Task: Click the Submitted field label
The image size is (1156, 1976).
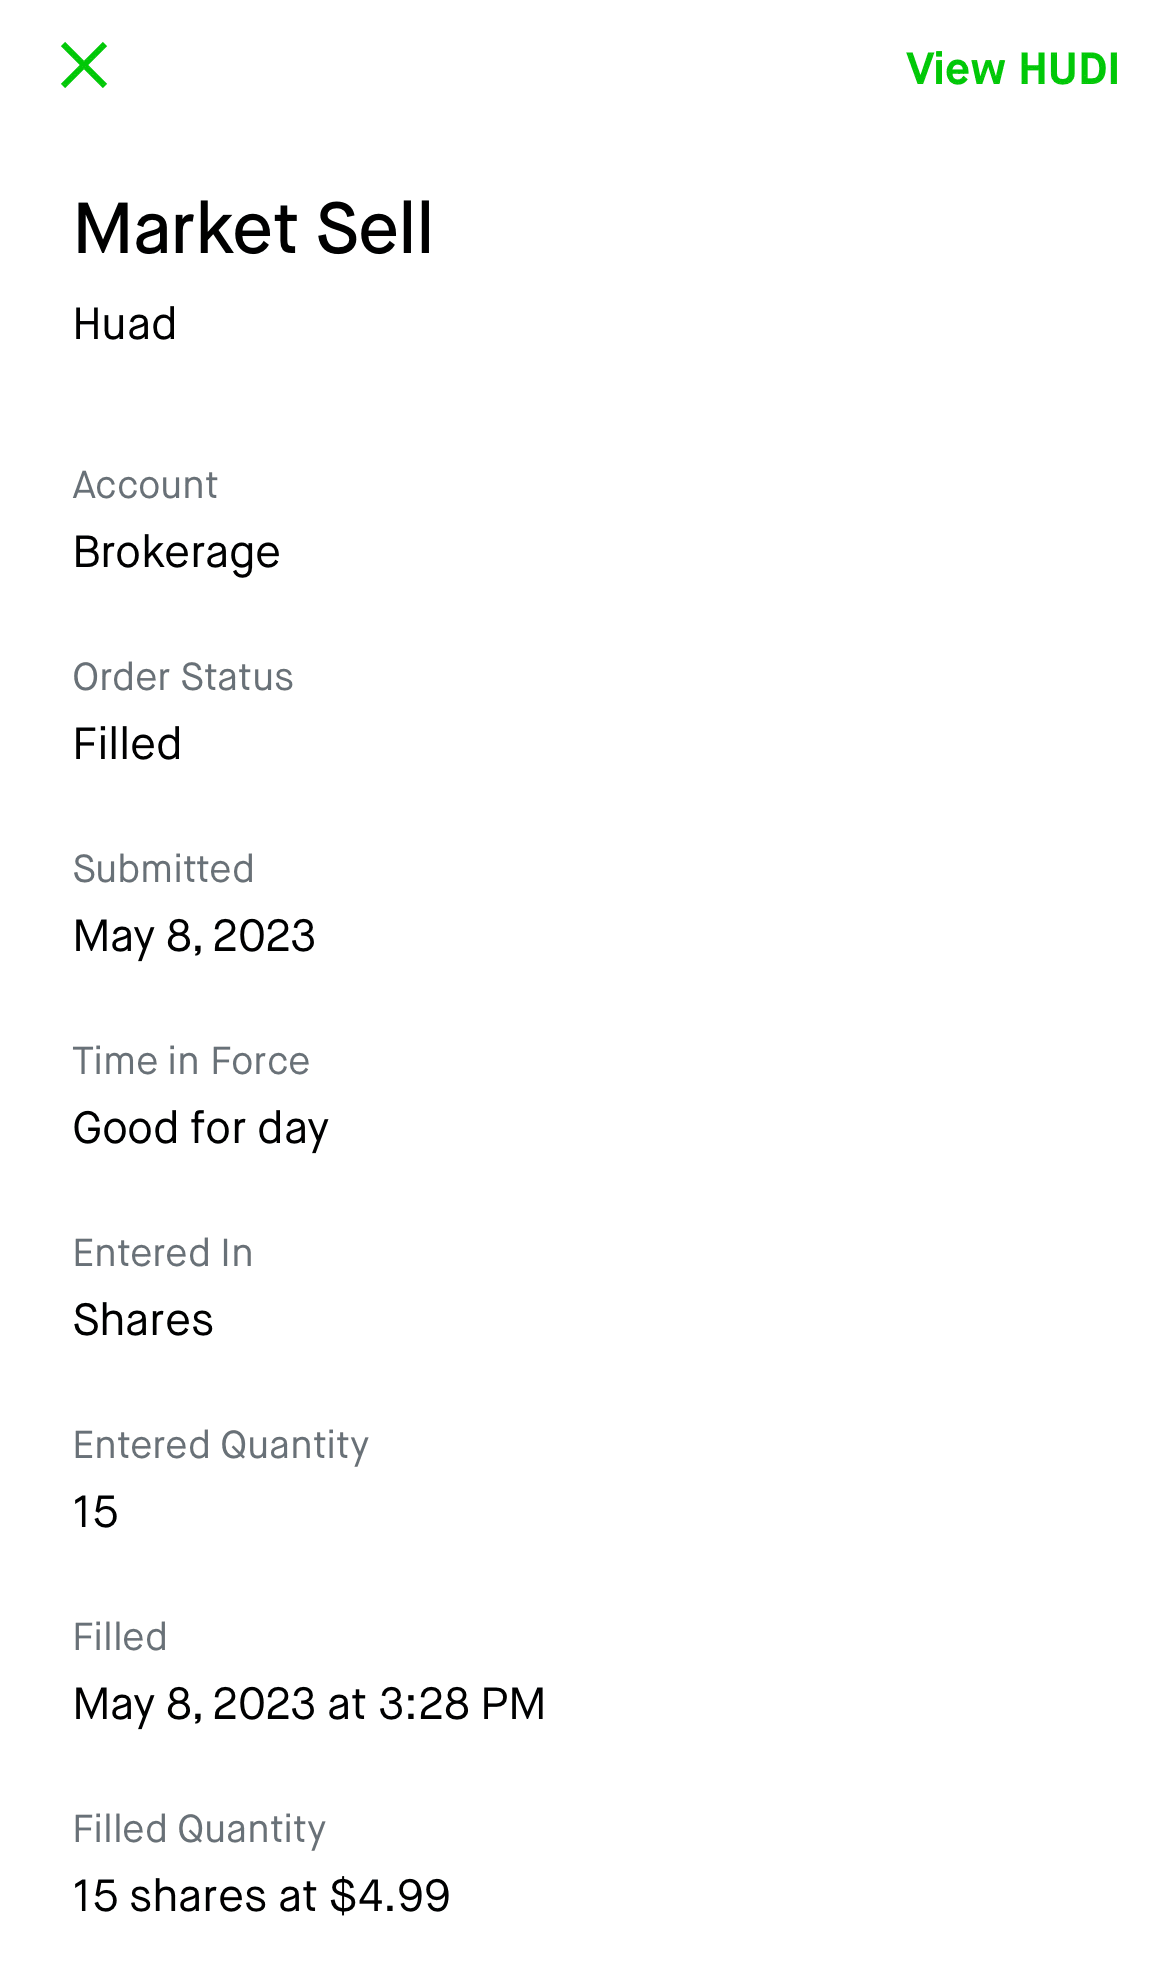Action: (163, 869)
